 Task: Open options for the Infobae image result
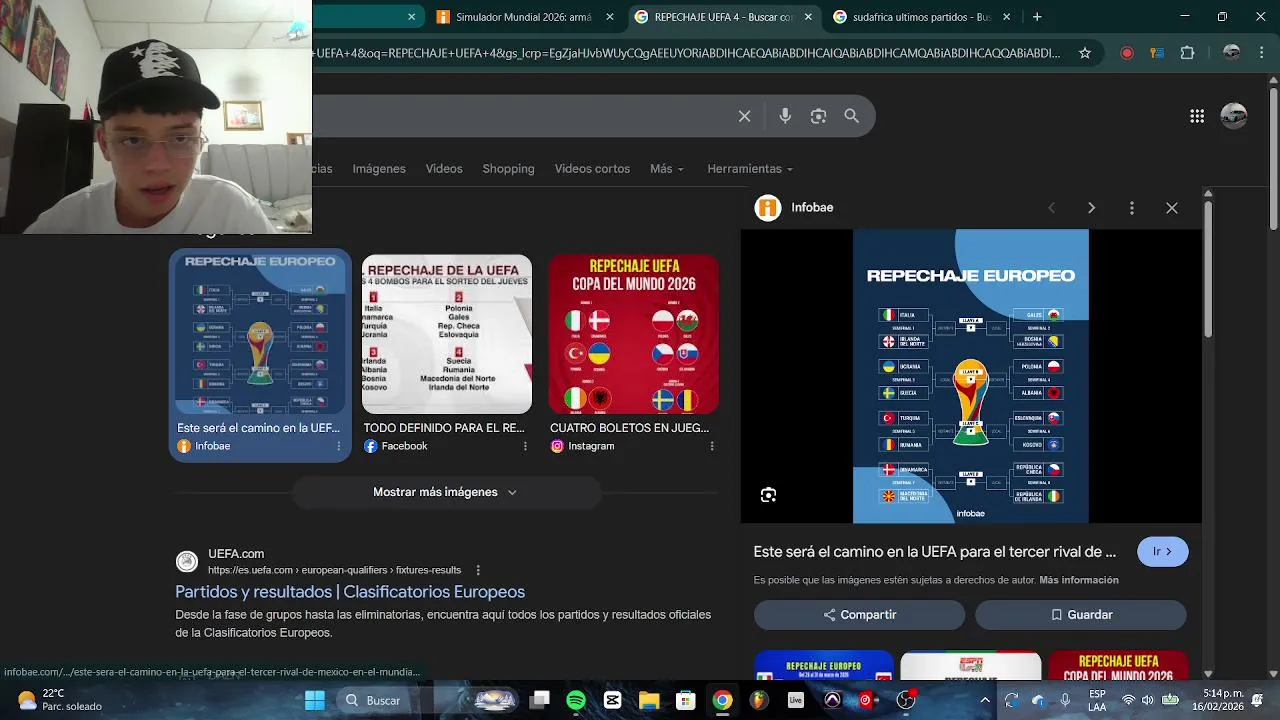[338, 446]
